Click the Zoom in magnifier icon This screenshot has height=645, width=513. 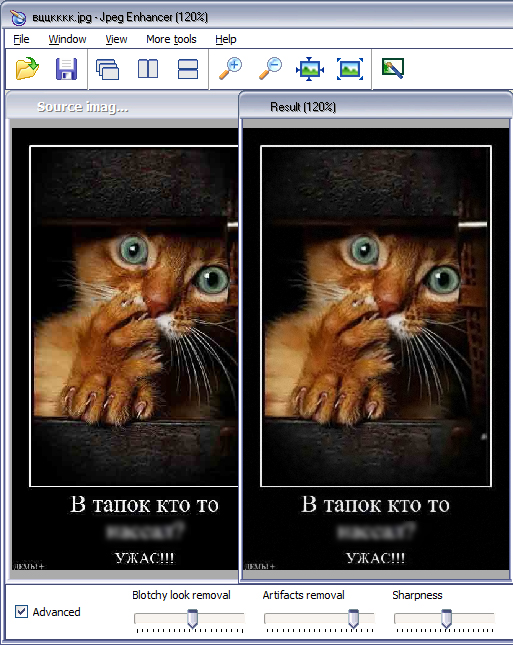(230, 68)
